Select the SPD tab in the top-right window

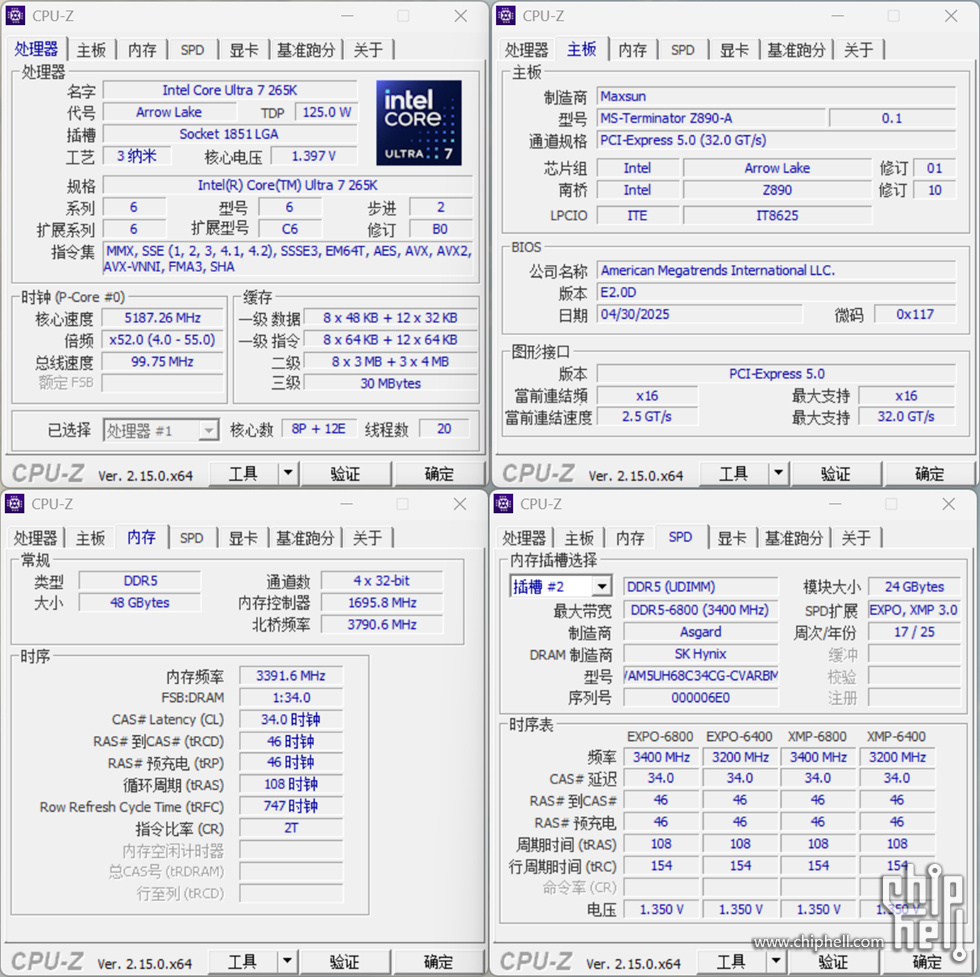[682, 50]
